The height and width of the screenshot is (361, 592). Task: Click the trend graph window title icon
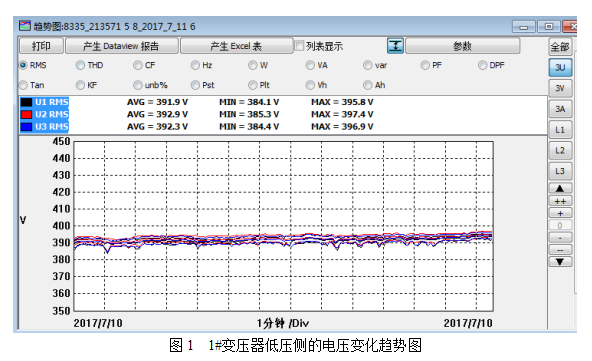click(x=25, y=26)
